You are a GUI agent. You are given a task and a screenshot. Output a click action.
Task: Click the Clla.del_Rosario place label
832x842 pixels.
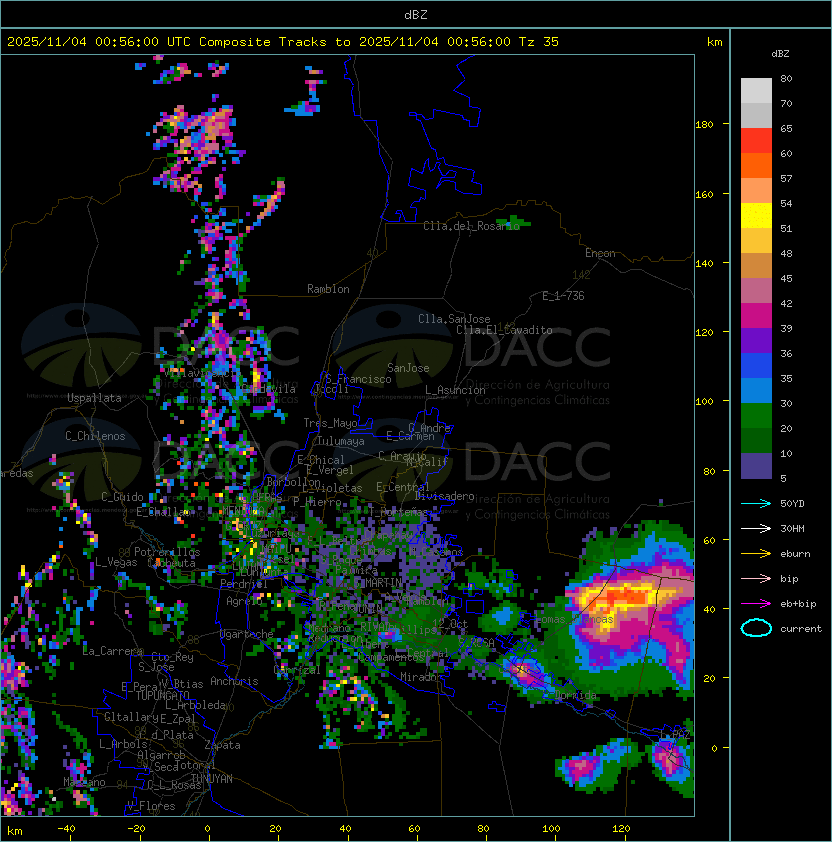tap(472, 226)
